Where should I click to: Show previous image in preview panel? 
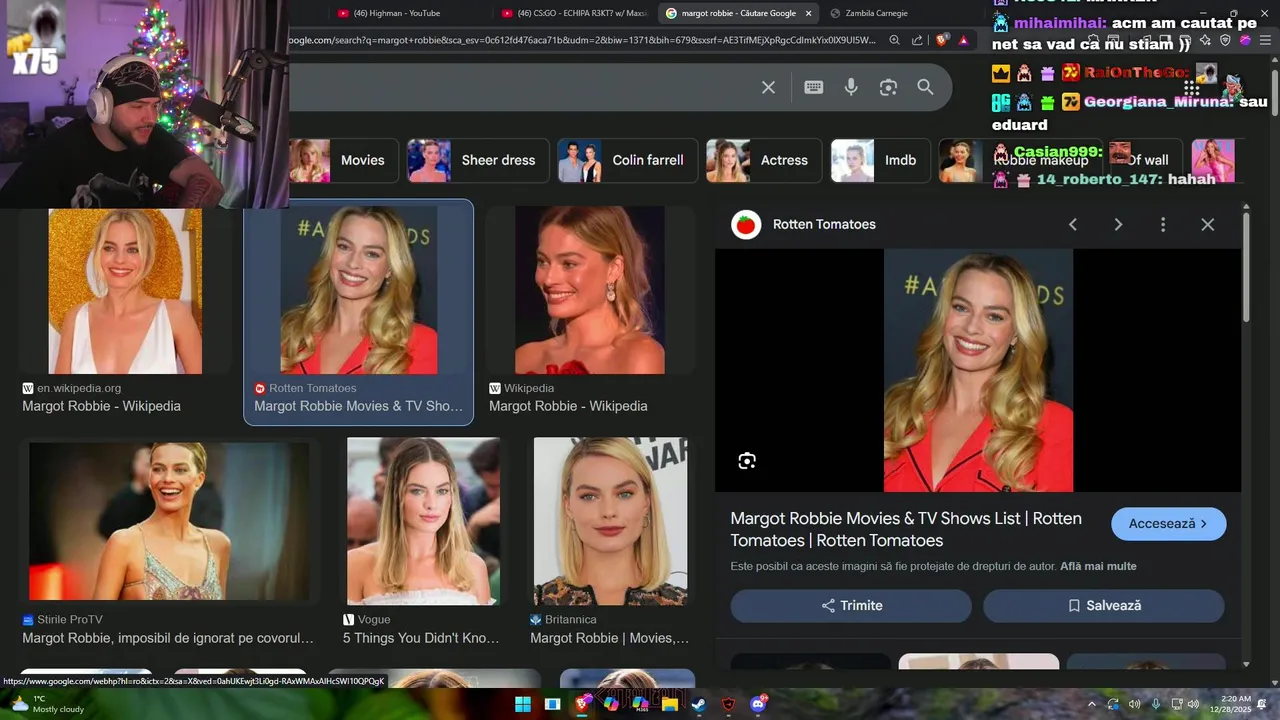pyautogui.click(x=1073, y=224)
